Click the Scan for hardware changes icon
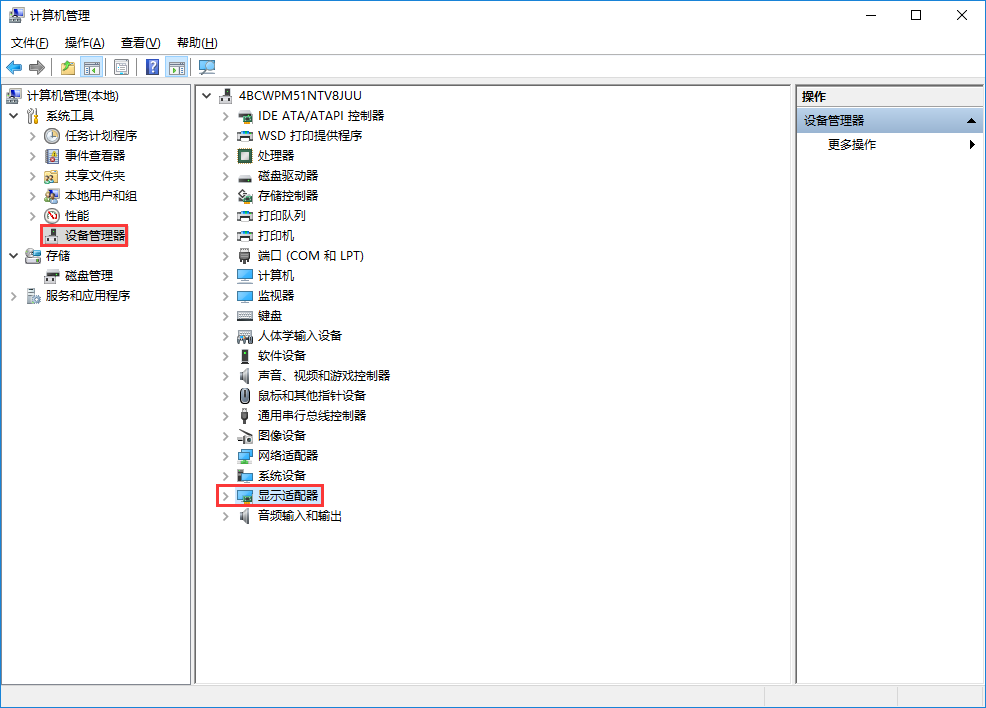The width and height of the screenshot is (986, 708). click(206, 67)
